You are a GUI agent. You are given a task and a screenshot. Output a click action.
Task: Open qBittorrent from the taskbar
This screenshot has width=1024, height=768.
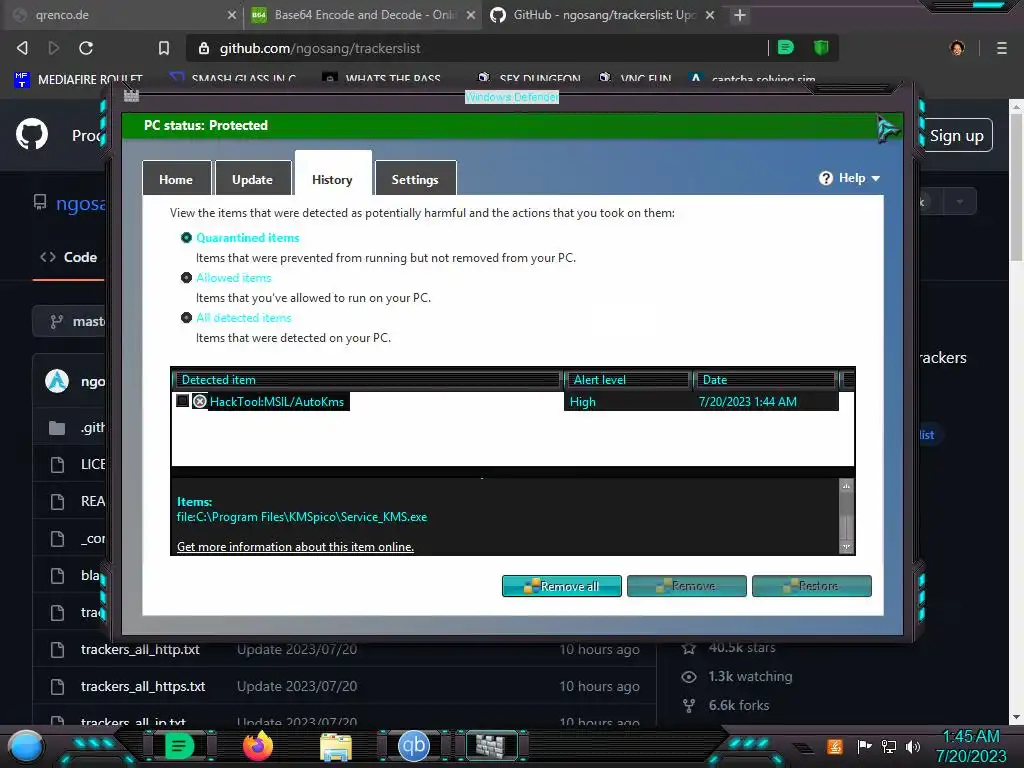click(413, 746)
